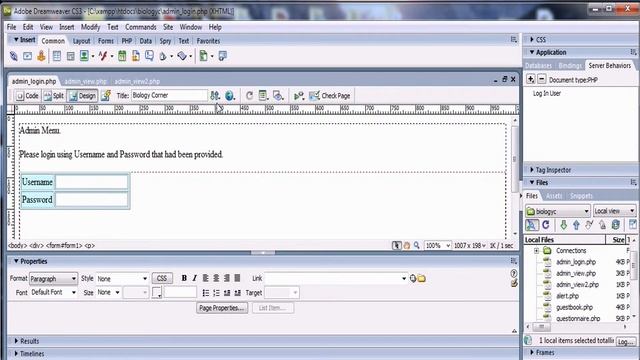Click the CSS button in Properties

[x=162, y=278]
